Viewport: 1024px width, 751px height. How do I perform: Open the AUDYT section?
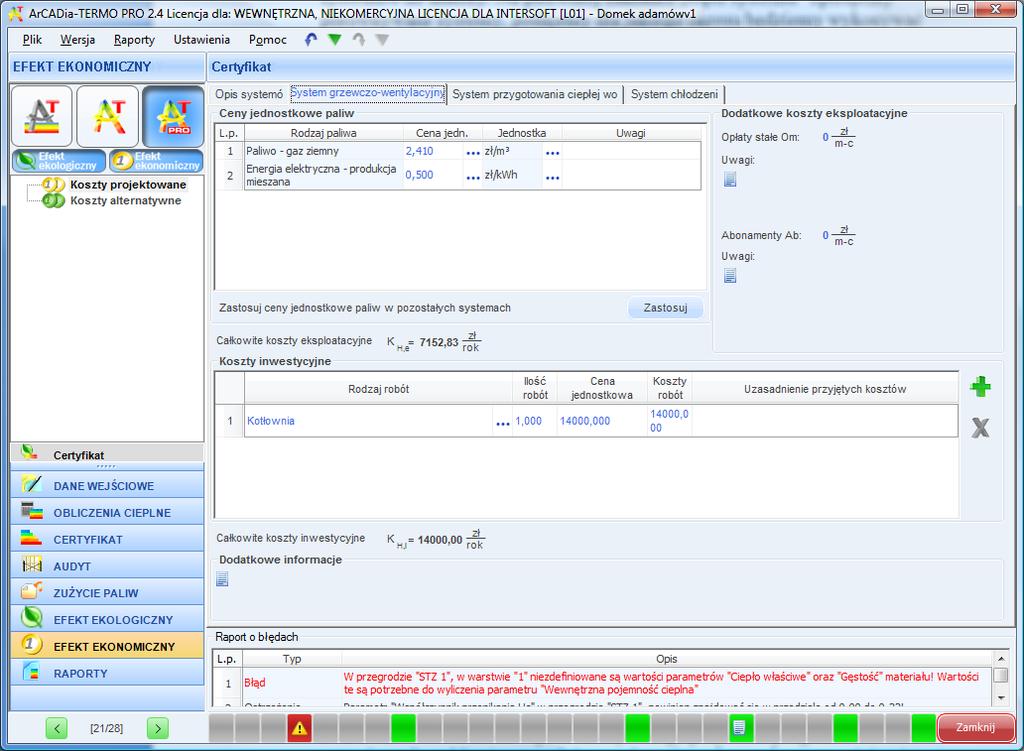point(107,566)
